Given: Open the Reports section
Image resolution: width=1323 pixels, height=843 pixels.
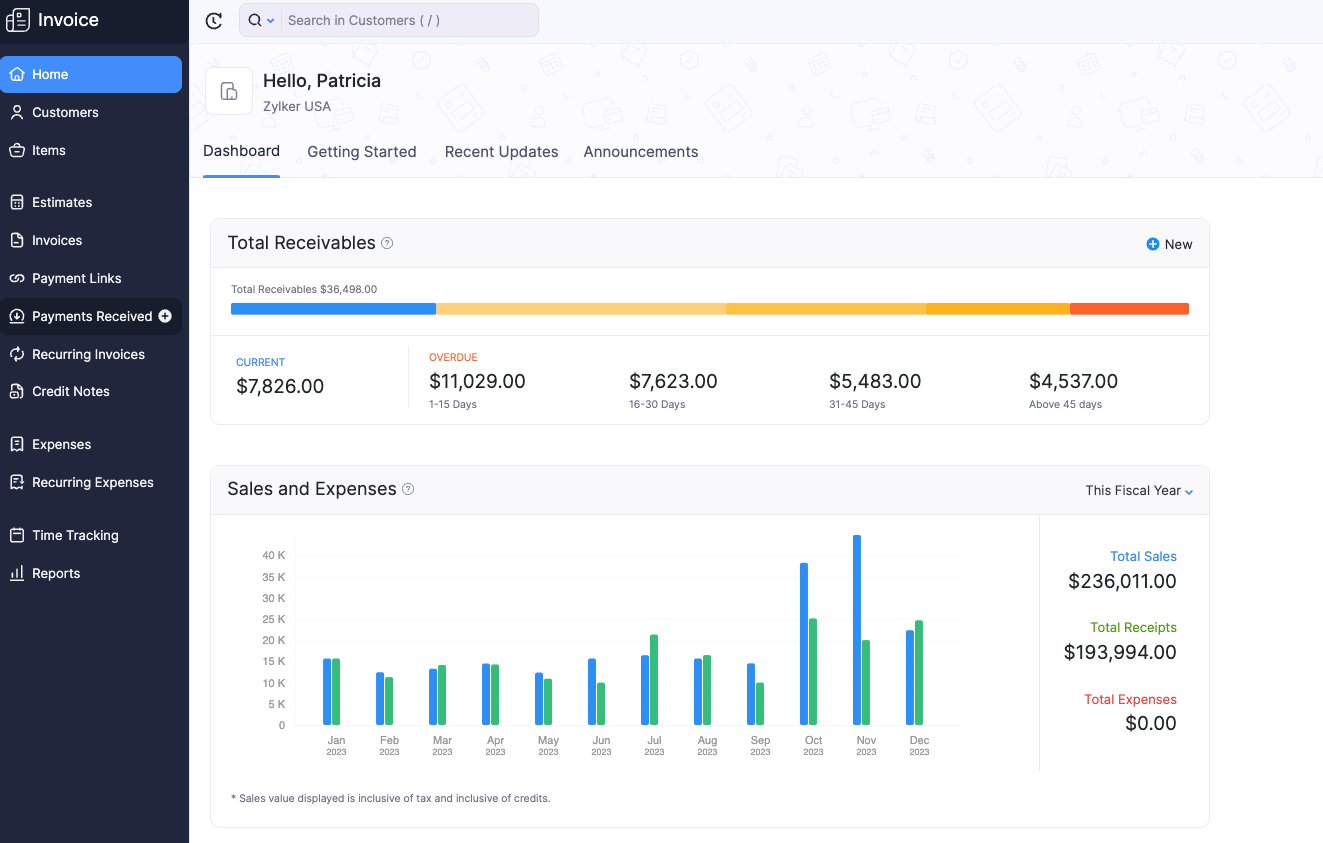Looking at the screenshot, I should coord(58,573).
